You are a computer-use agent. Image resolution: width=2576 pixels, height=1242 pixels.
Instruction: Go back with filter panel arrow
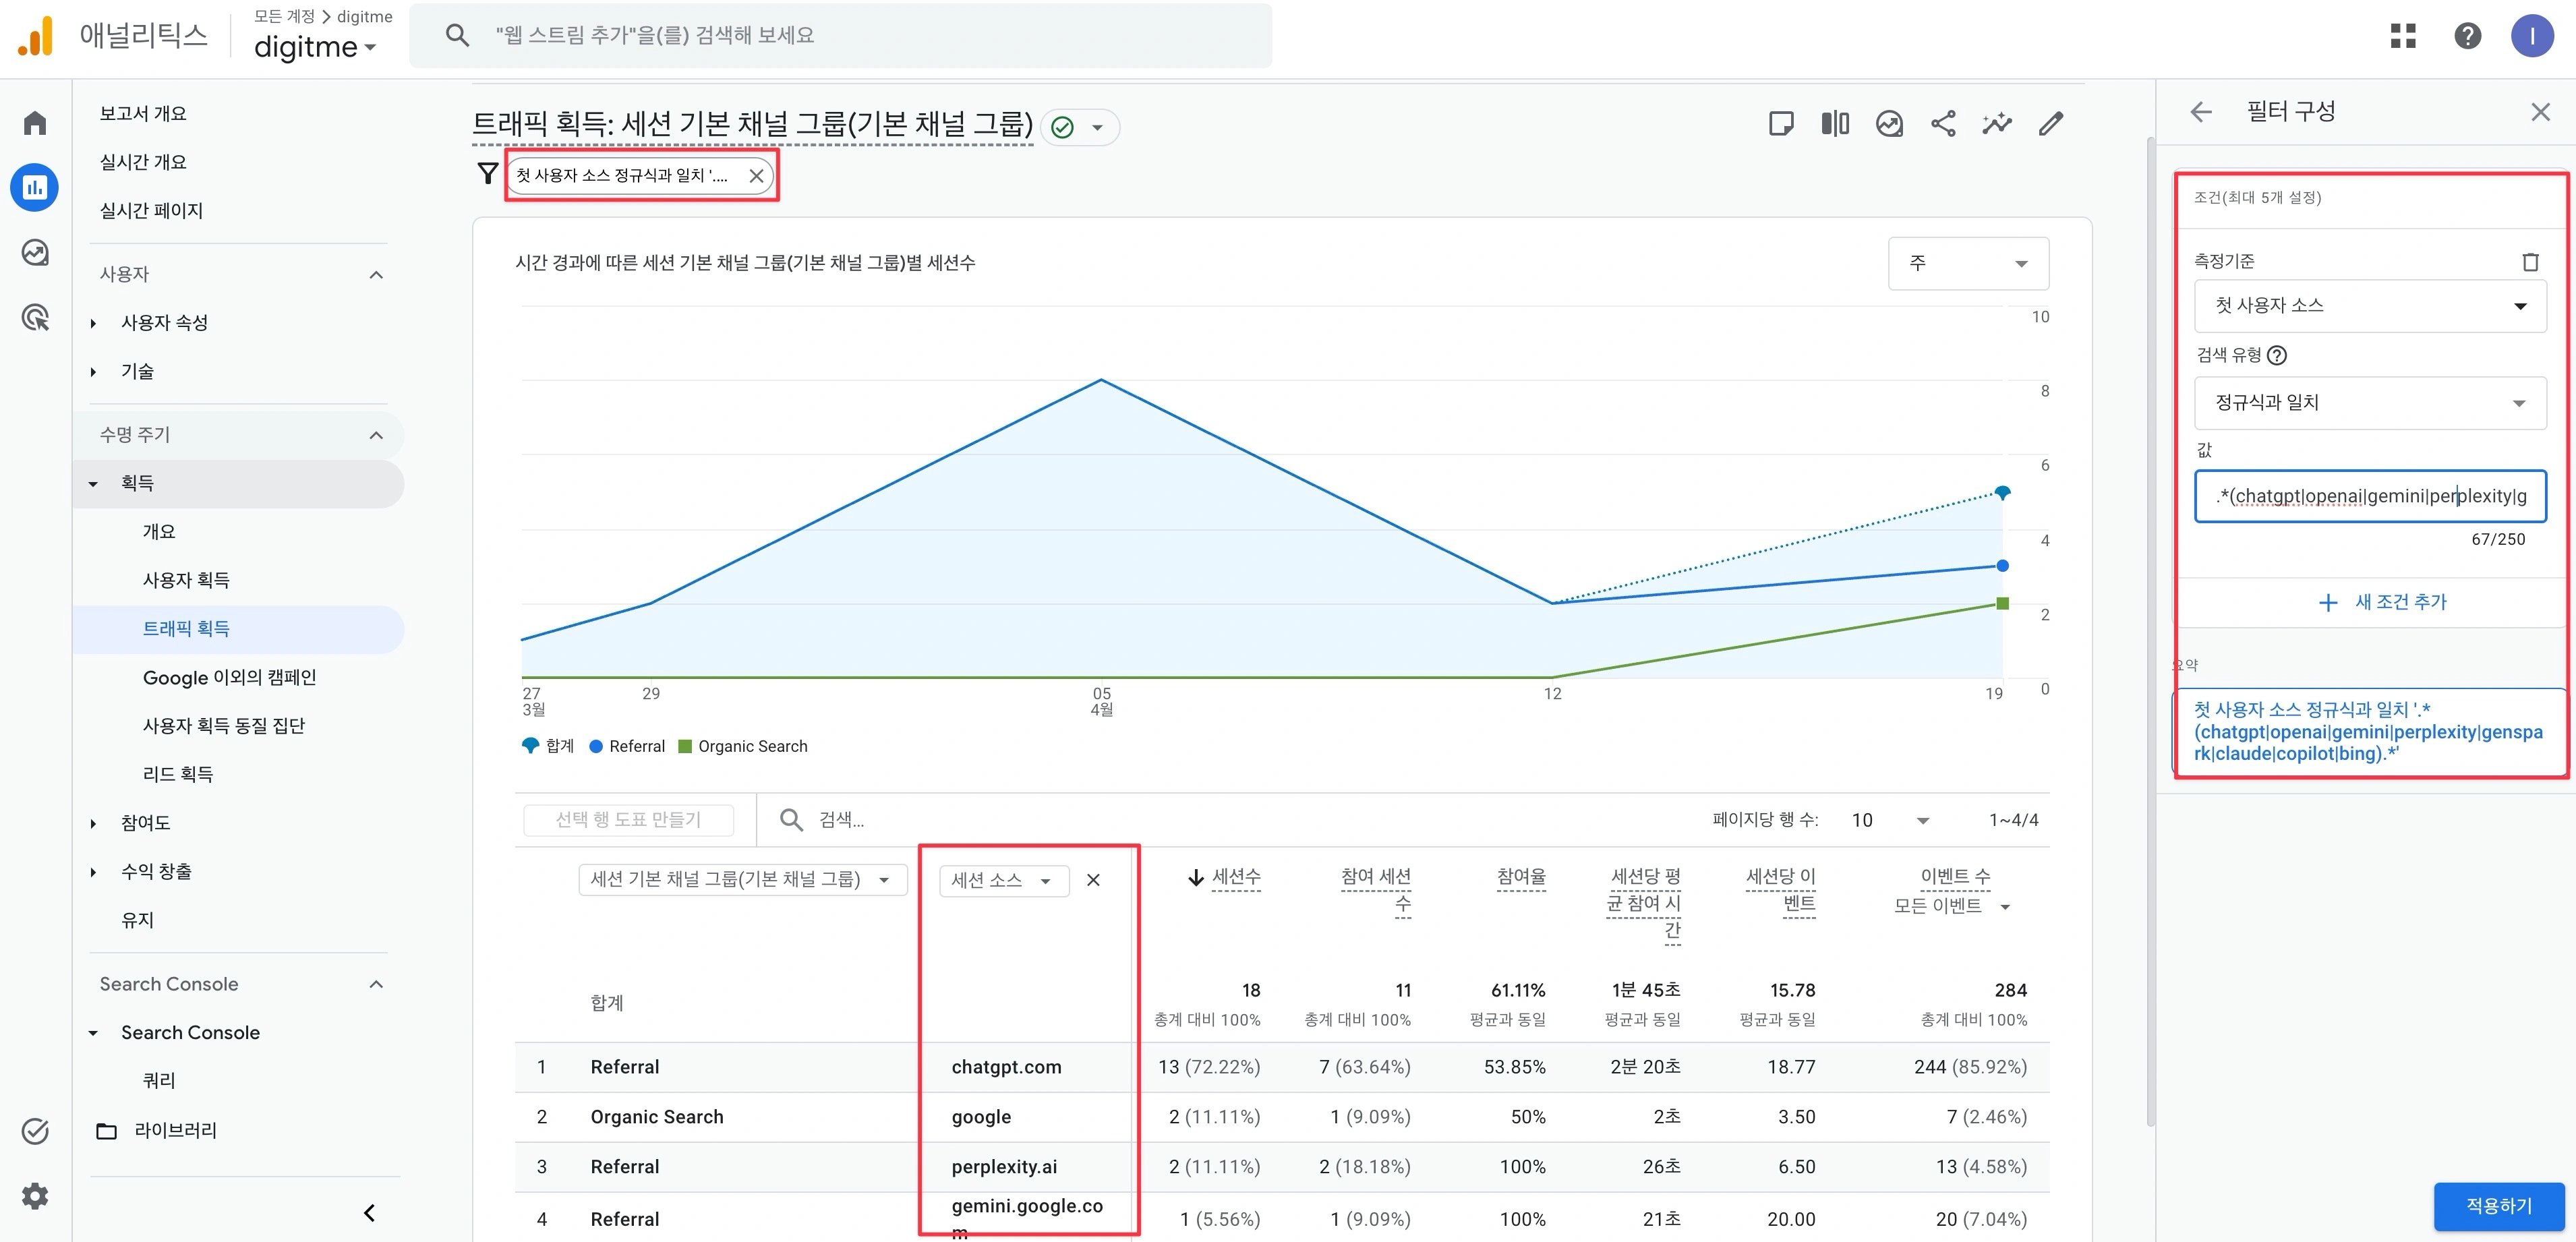(x=2201, y=112)
